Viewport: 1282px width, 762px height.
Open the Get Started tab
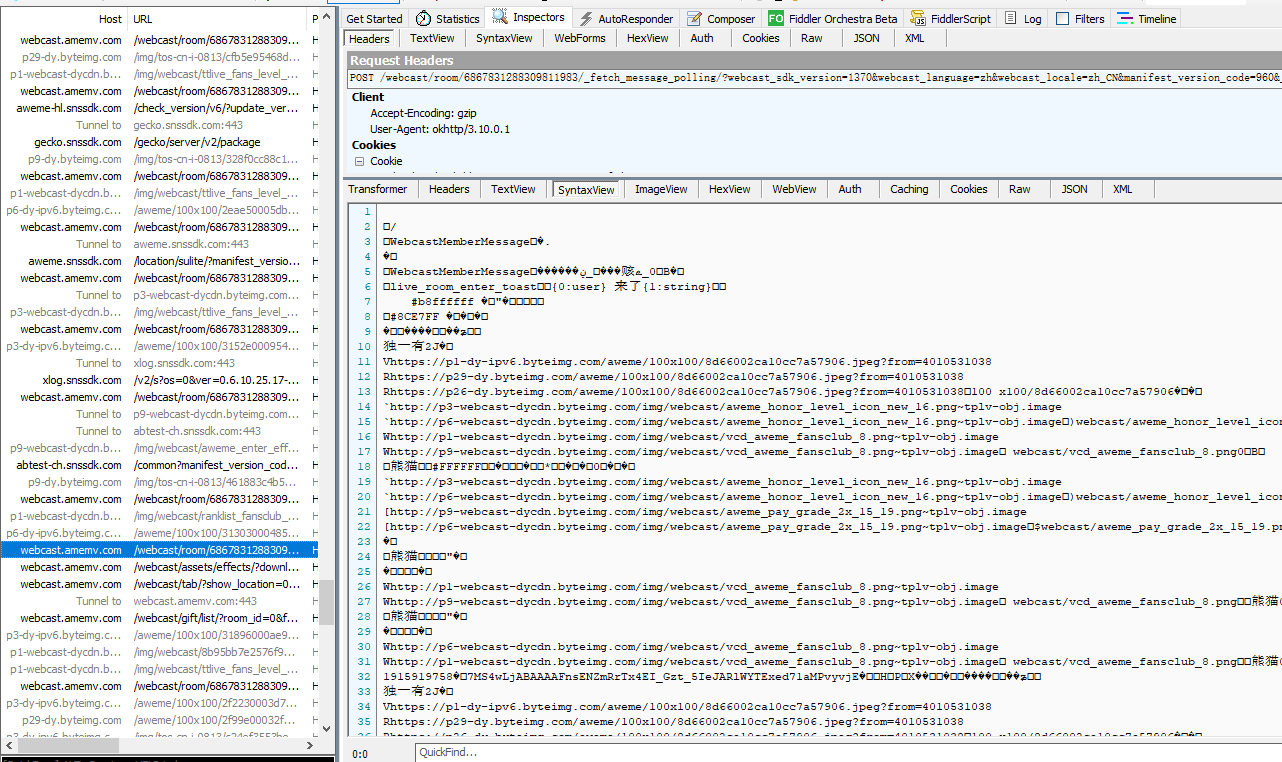click(x=374, y=18)
